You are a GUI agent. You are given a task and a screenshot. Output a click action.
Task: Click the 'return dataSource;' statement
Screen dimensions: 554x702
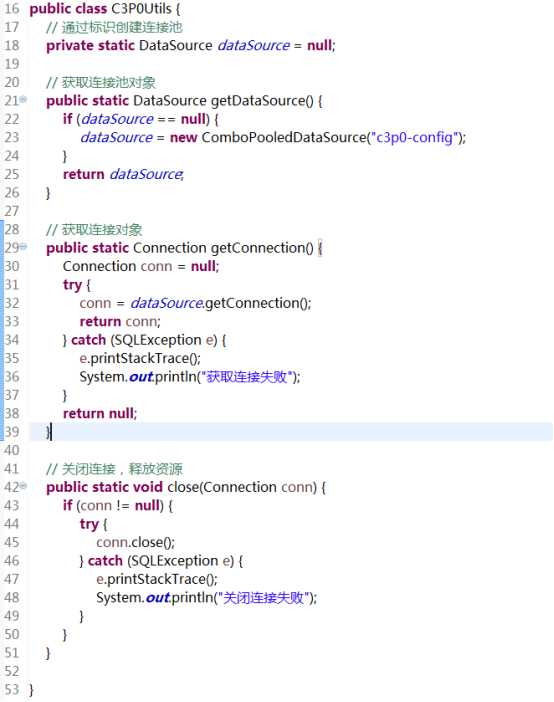[x=124, y=174]
